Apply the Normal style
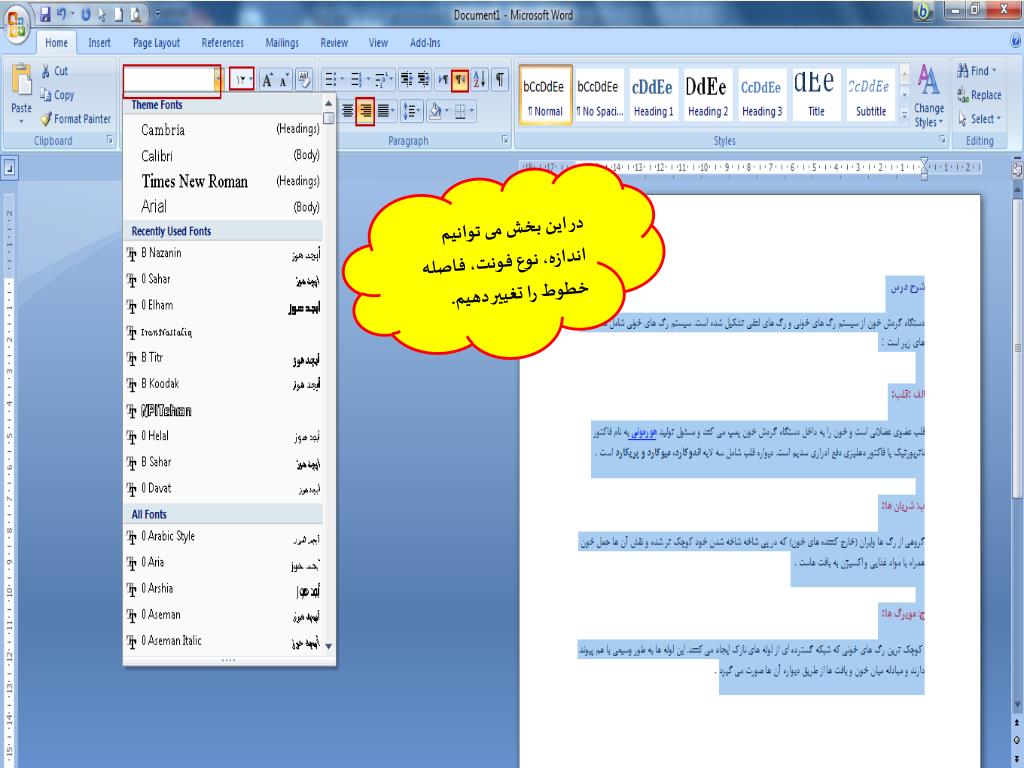Screen dimensions: 1024x768 pos(545,95)
